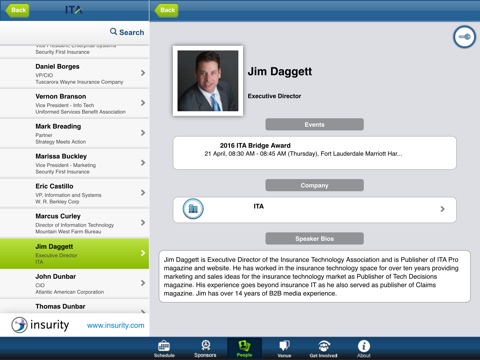Select Thomas Dunbar name in list
Image resolution: width=480 pixels, height=360 pixels.
pyautogui.click(x=60, y=306)
